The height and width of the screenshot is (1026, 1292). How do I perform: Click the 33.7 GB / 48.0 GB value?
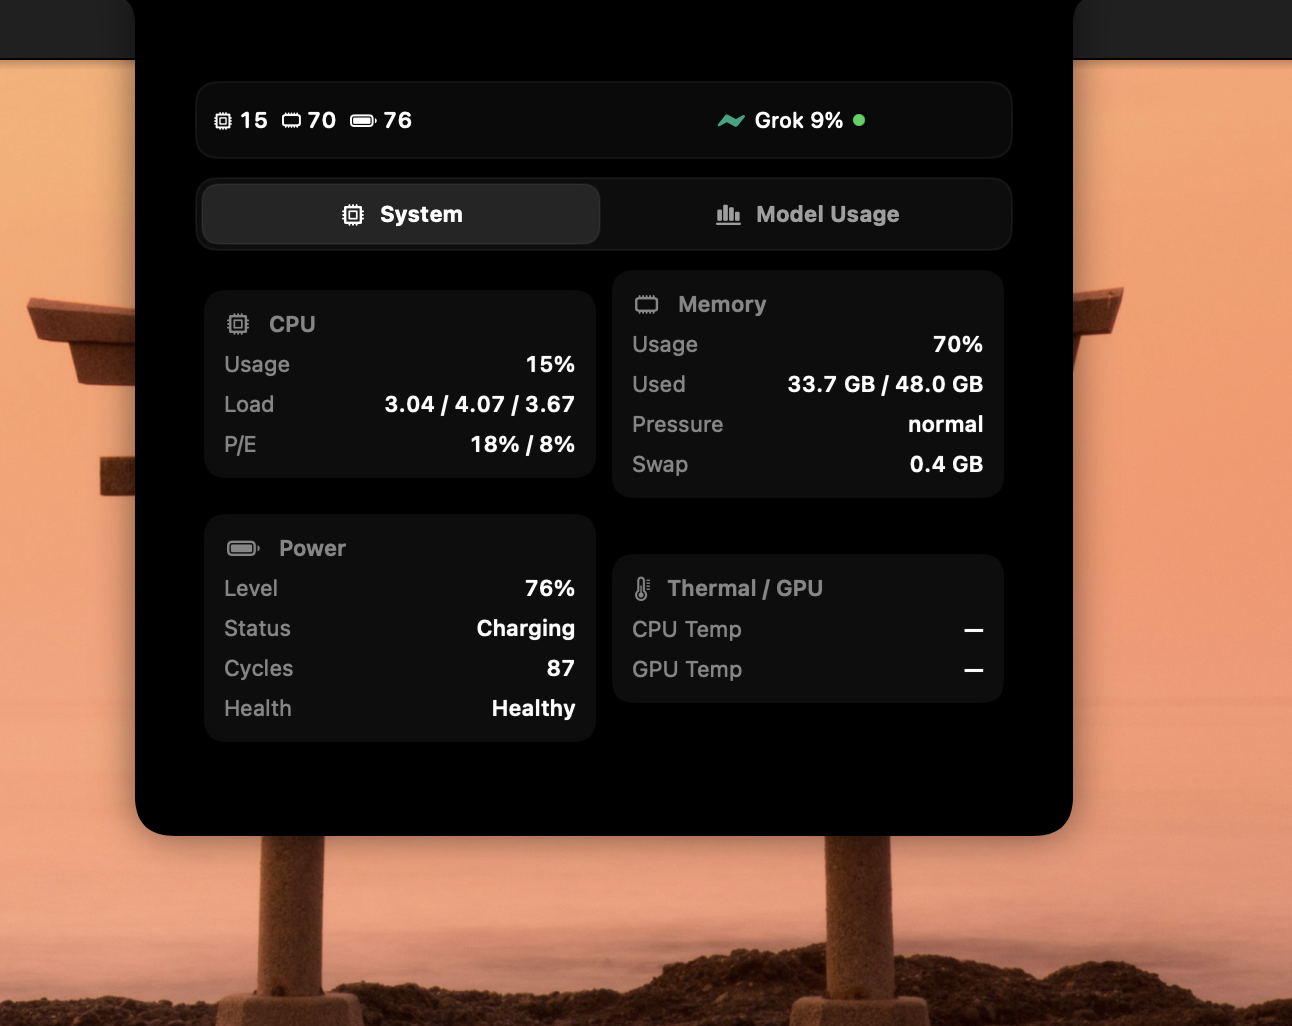[x=885, y=384]
